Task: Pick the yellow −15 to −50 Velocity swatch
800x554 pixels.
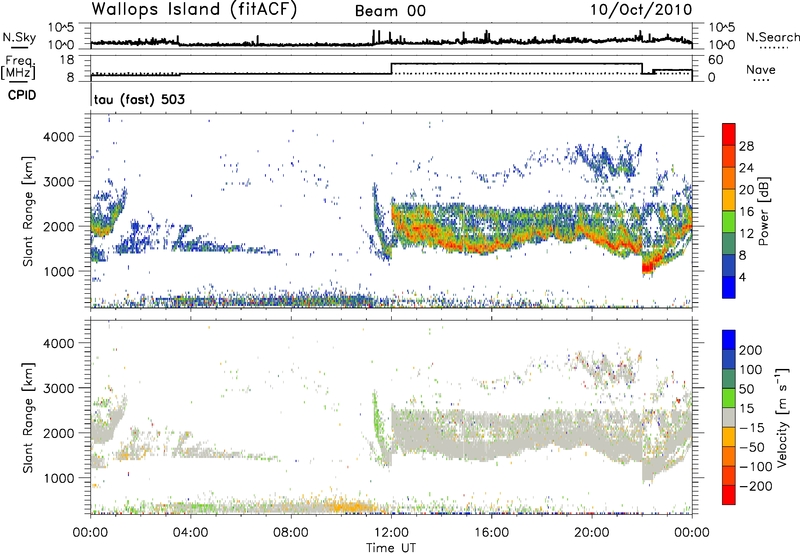Action: coord(729,437)
